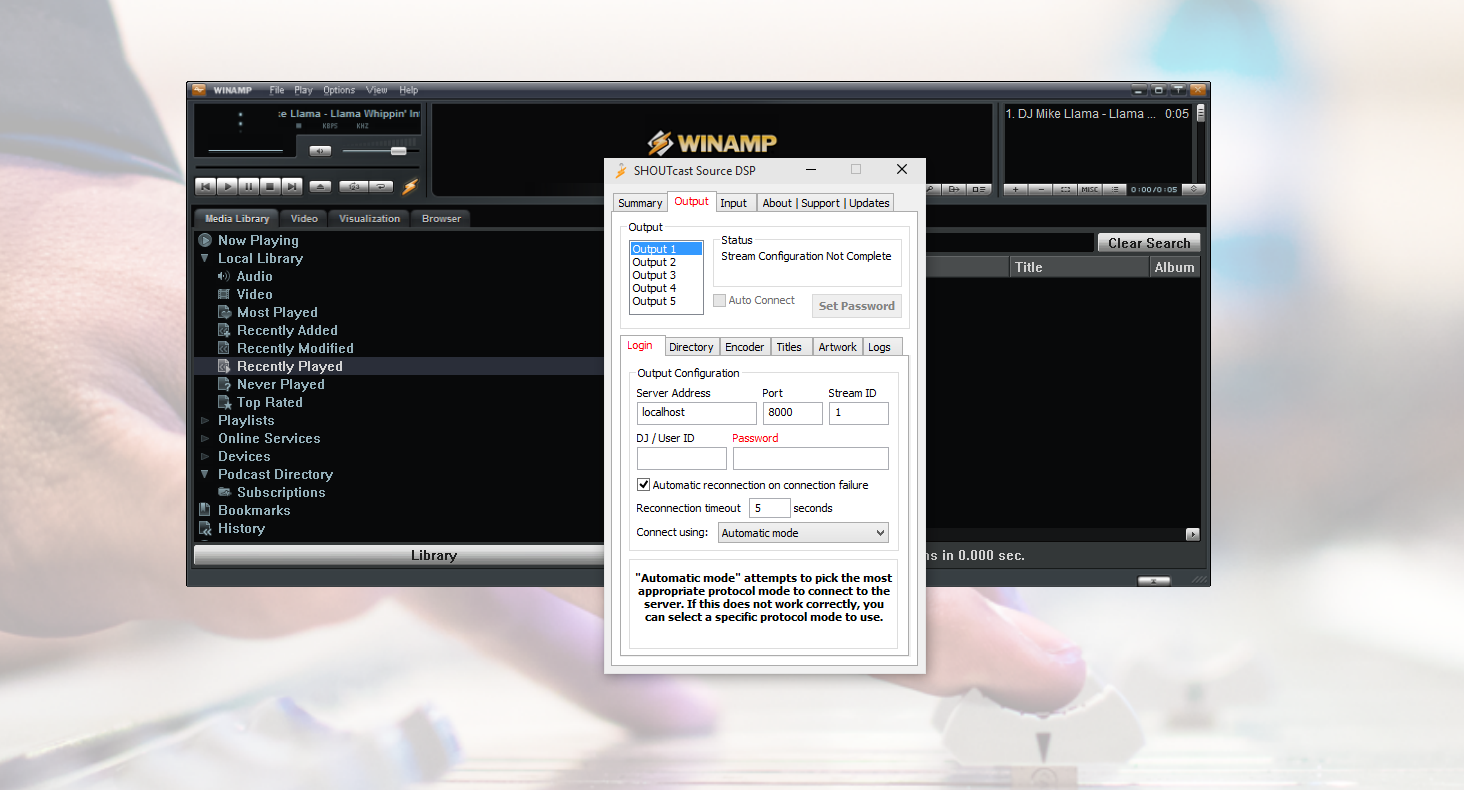
Task: Open the Options menu in Winamp
Action: pyautogui.click(x=339, y=90)
